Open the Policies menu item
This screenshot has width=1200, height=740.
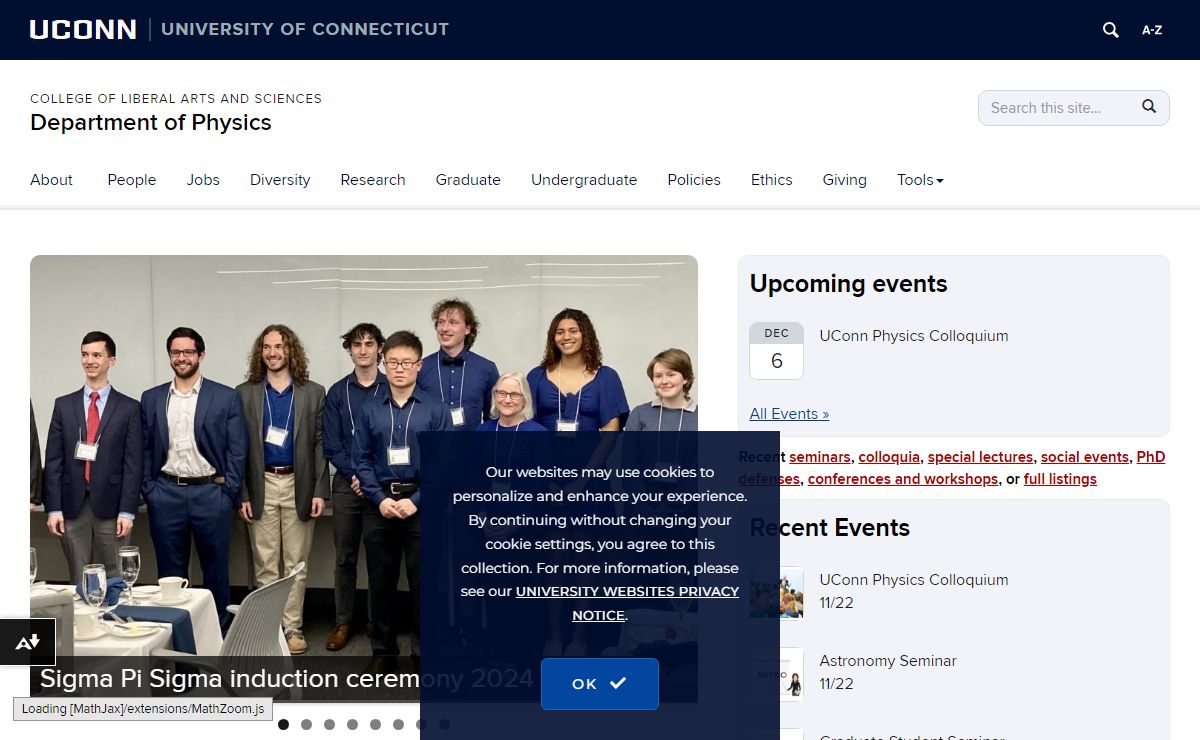coord(694,180)
